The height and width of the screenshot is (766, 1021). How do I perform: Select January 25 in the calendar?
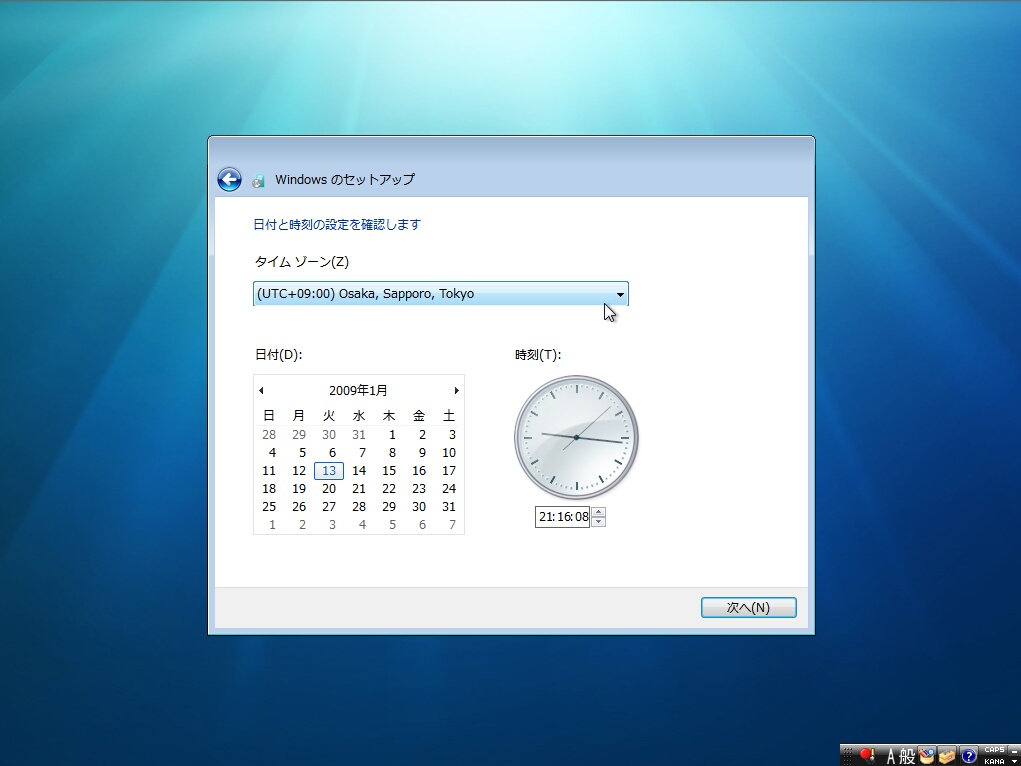point(269,507)
